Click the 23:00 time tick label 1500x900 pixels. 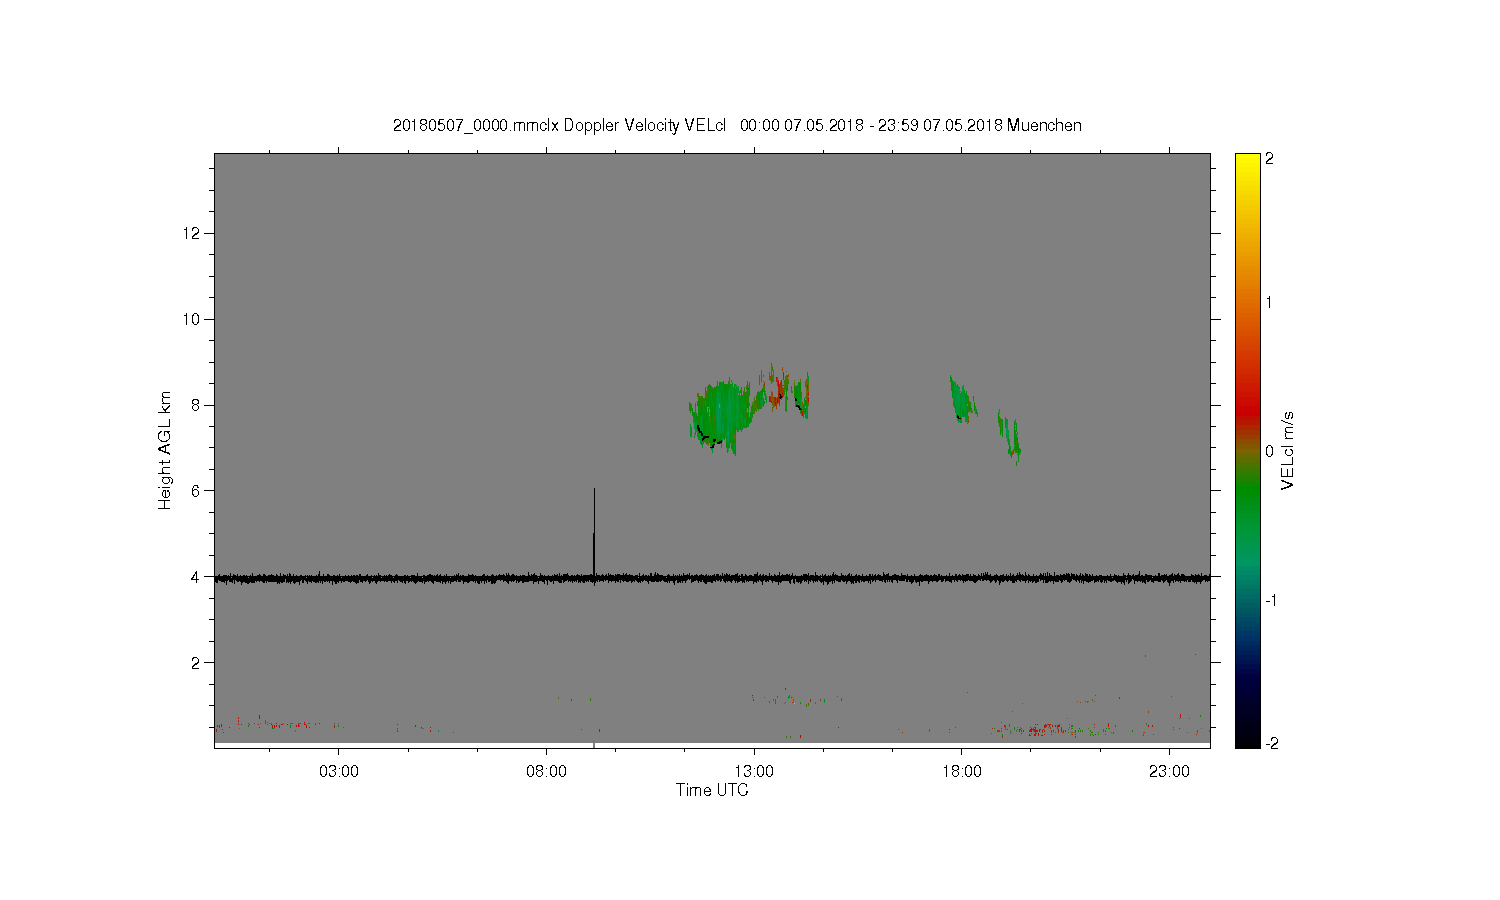(x=1169, y=772)
